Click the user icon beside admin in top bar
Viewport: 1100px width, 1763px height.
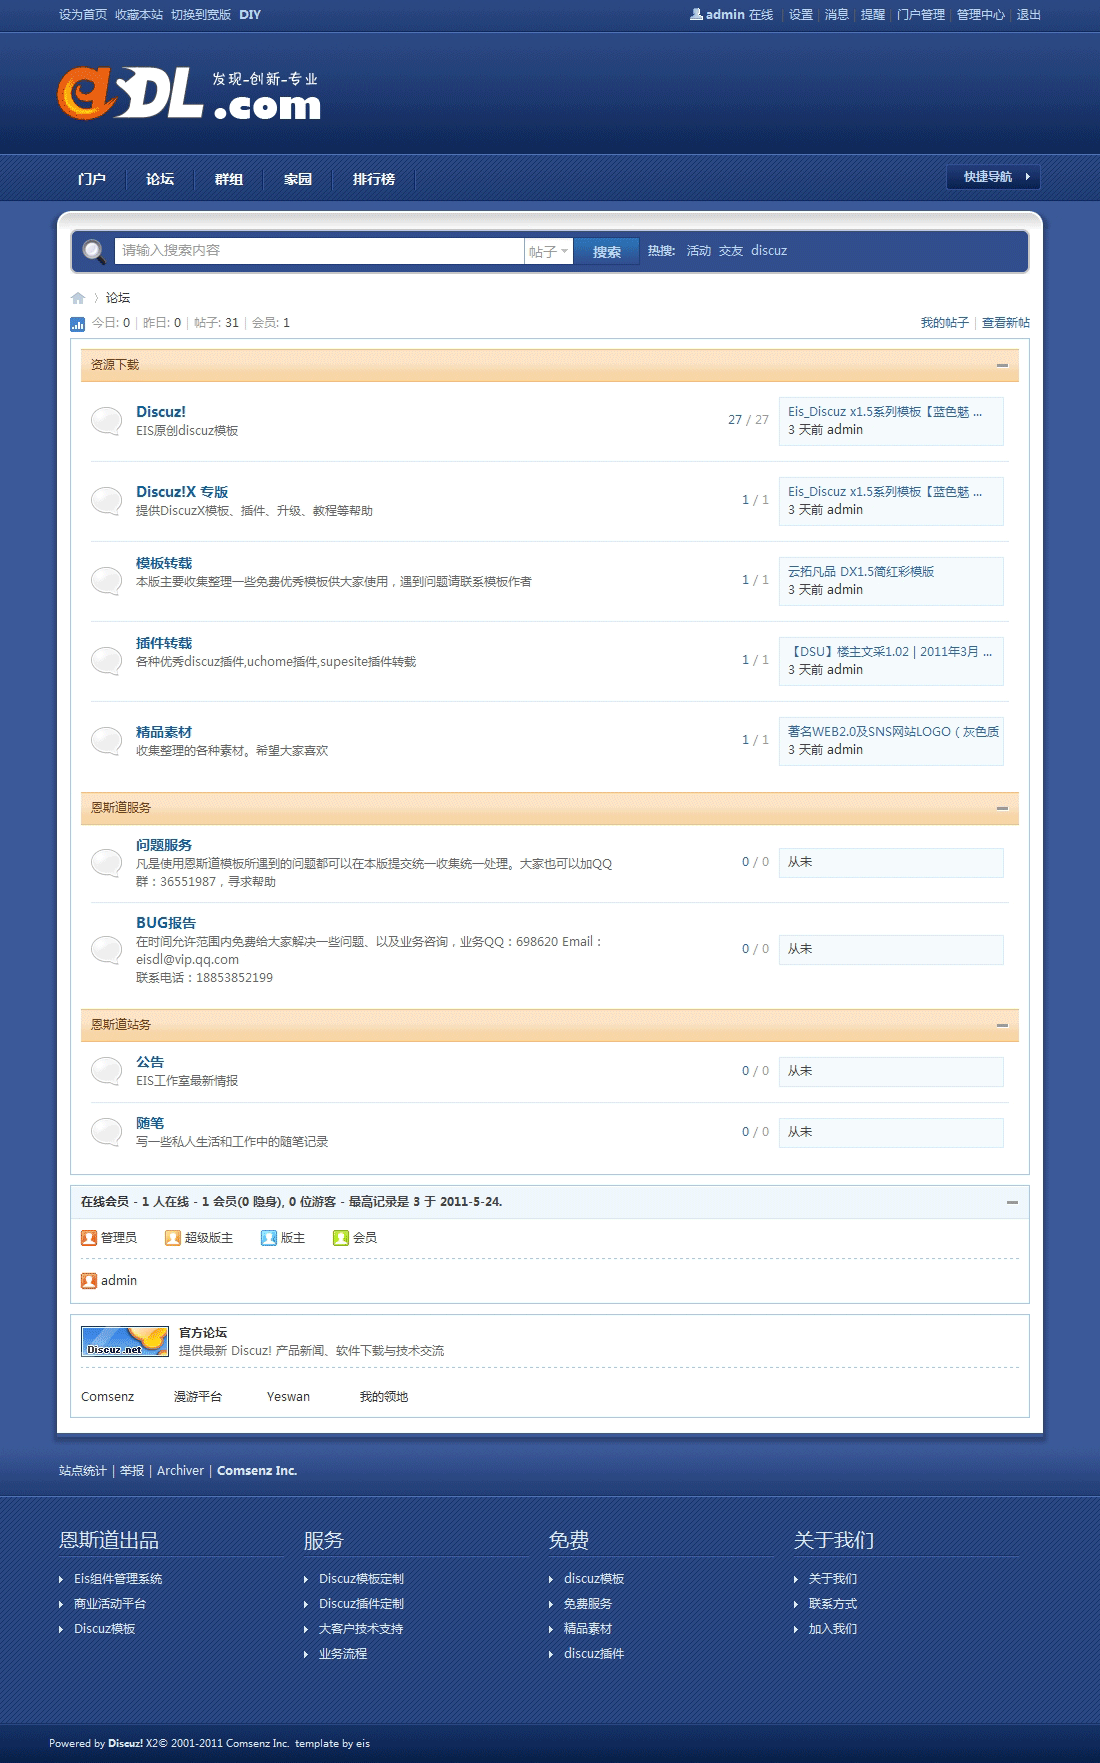click(x=696, y=14)
